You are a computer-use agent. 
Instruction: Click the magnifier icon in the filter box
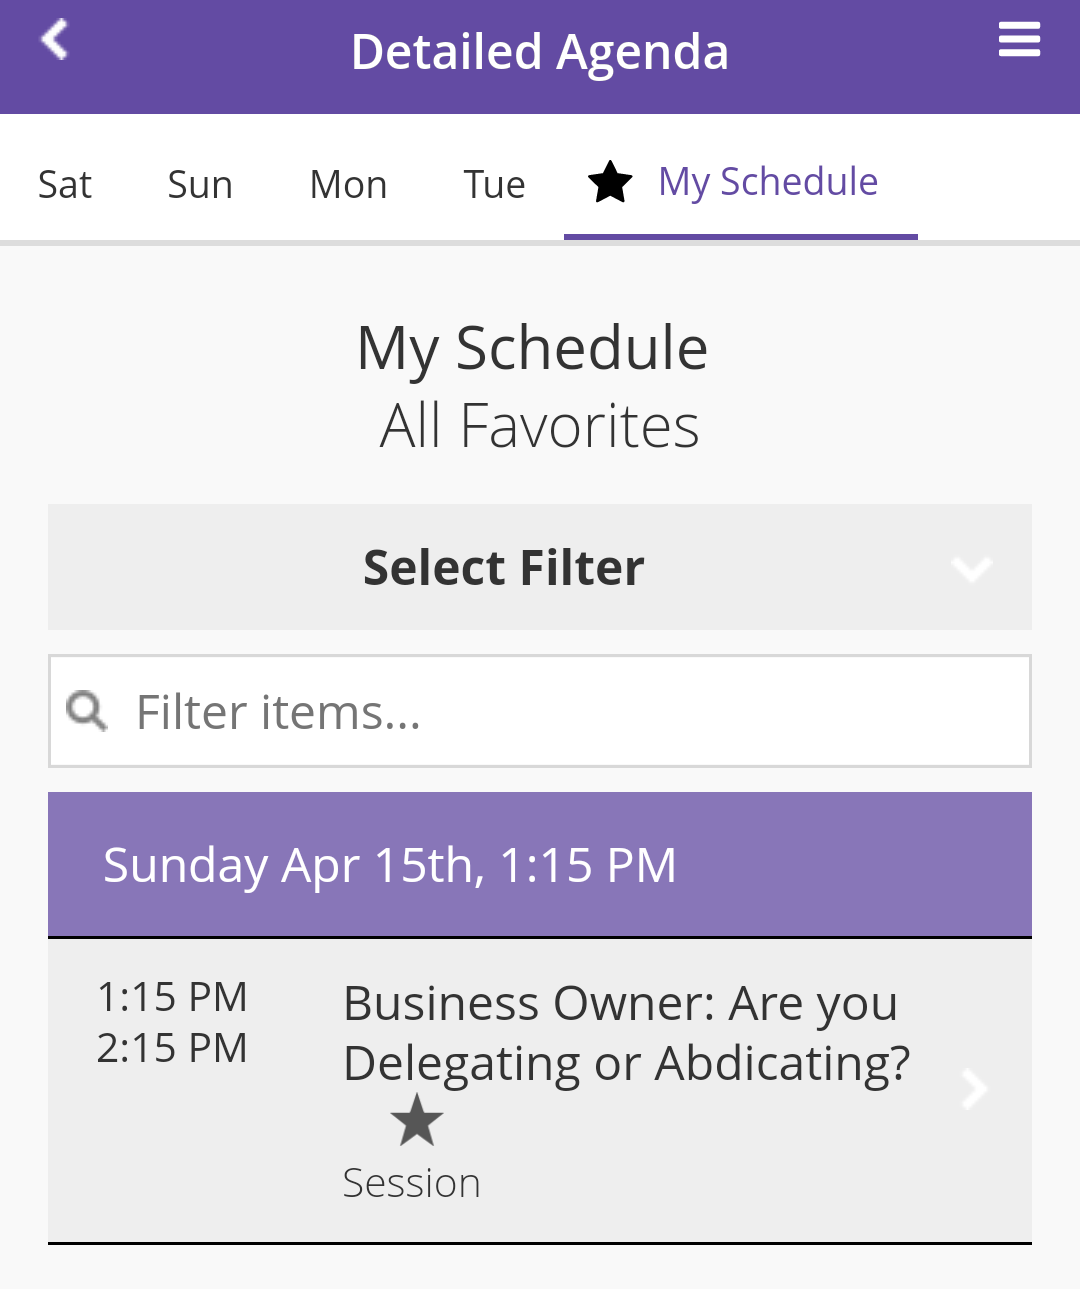tap(87, 711)
